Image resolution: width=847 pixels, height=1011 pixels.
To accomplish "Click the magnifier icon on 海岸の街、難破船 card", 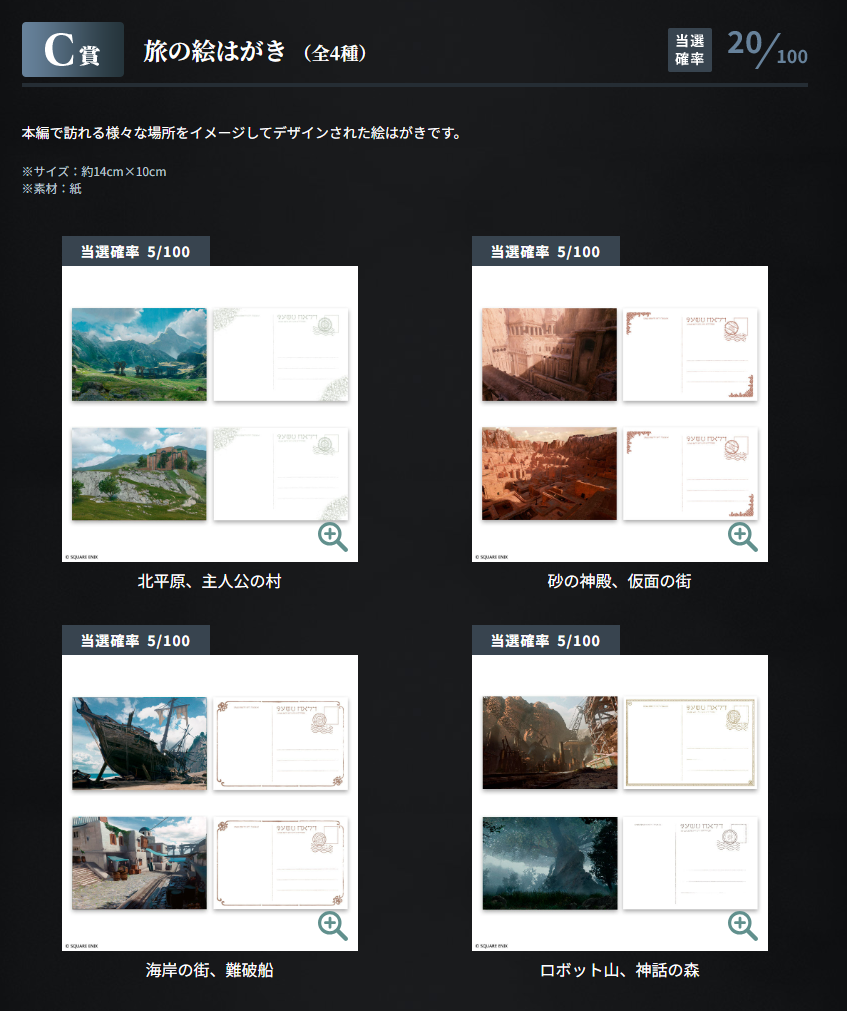I will (x=333, y=926).
